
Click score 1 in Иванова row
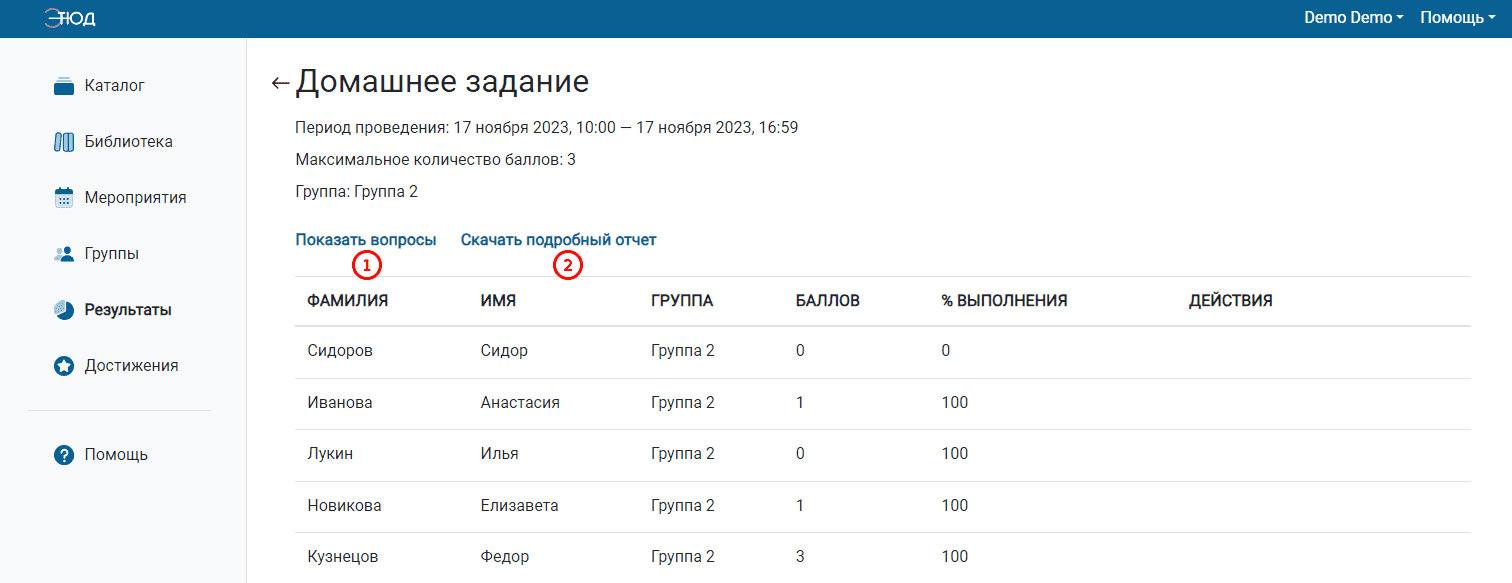(800, 403)
